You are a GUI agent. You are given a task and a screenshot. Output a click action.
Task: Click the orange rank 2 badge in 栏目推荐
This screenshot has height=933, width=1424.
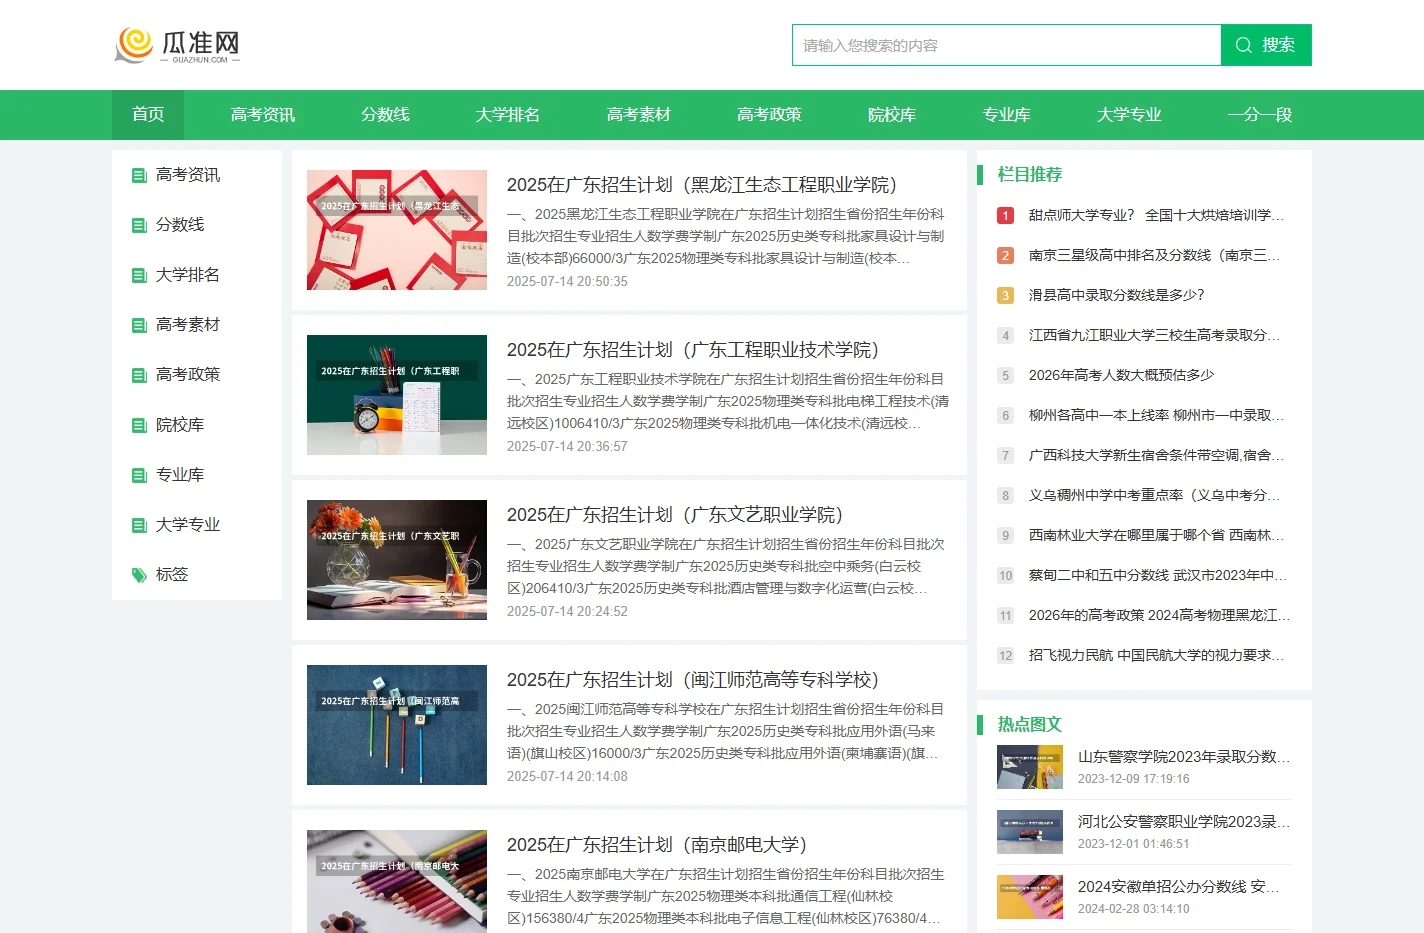click(x=1006, y=255)
